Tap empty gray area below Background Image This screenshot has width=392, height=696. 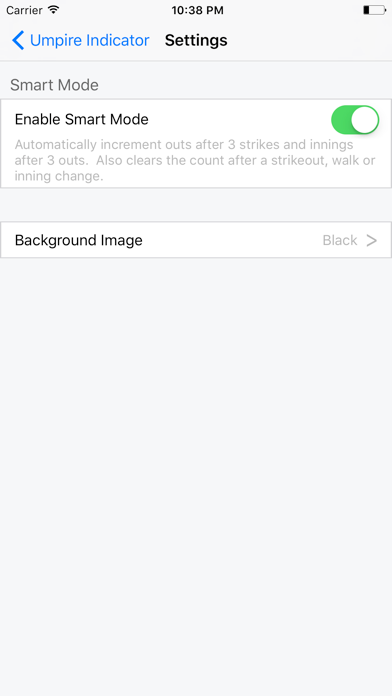point(196,475)
